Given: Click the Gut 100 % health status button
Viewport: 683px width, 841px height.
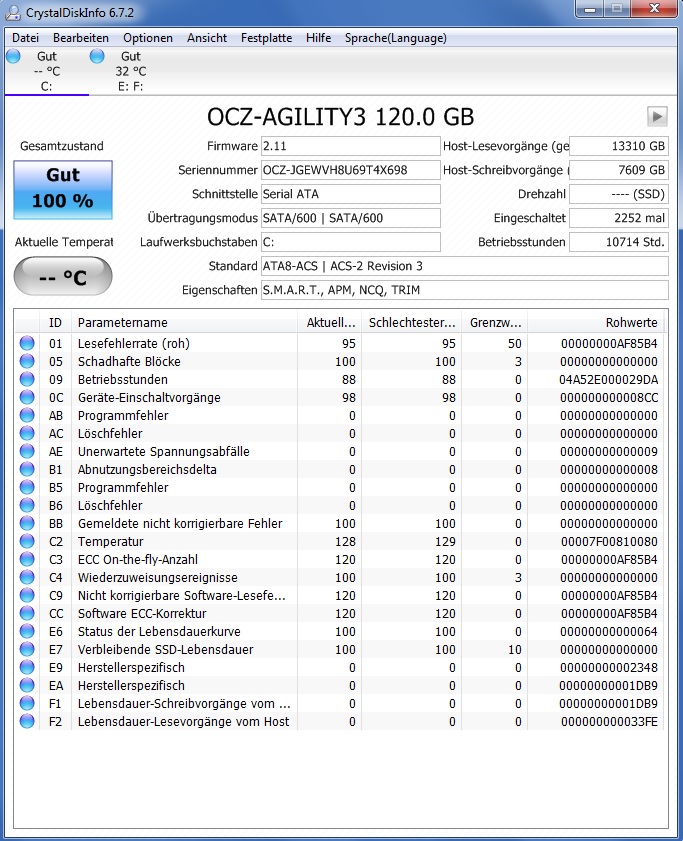Looking at the screenshot, I should 63,189.
